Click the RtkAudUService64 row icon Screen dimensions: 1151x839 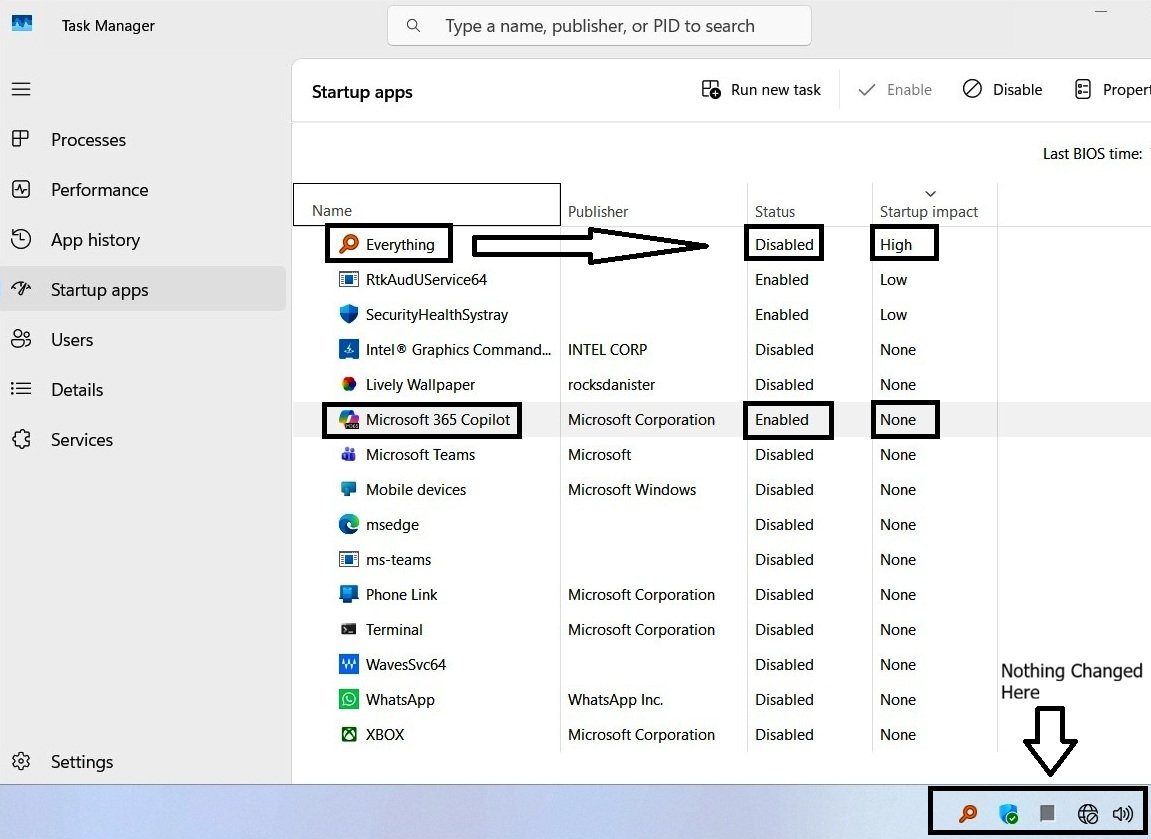tap(349, 279)
